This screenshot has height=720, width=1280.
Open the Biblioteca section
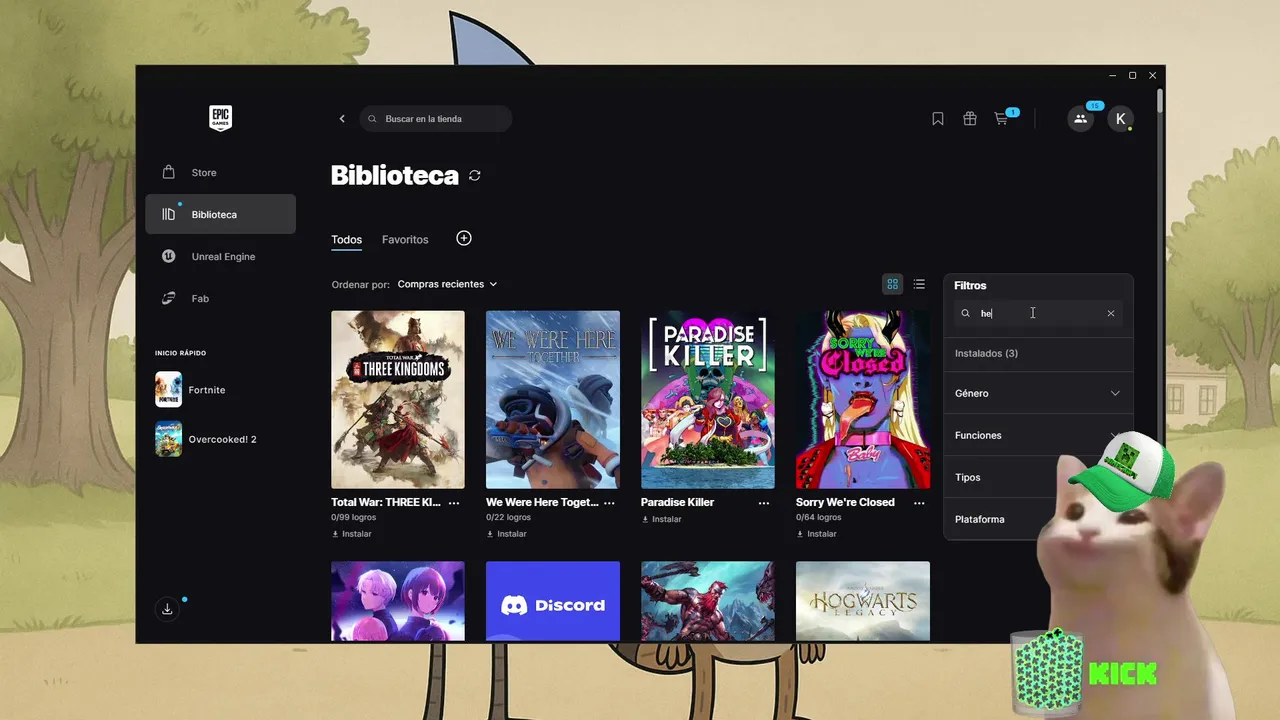click(x=220, y=214)
